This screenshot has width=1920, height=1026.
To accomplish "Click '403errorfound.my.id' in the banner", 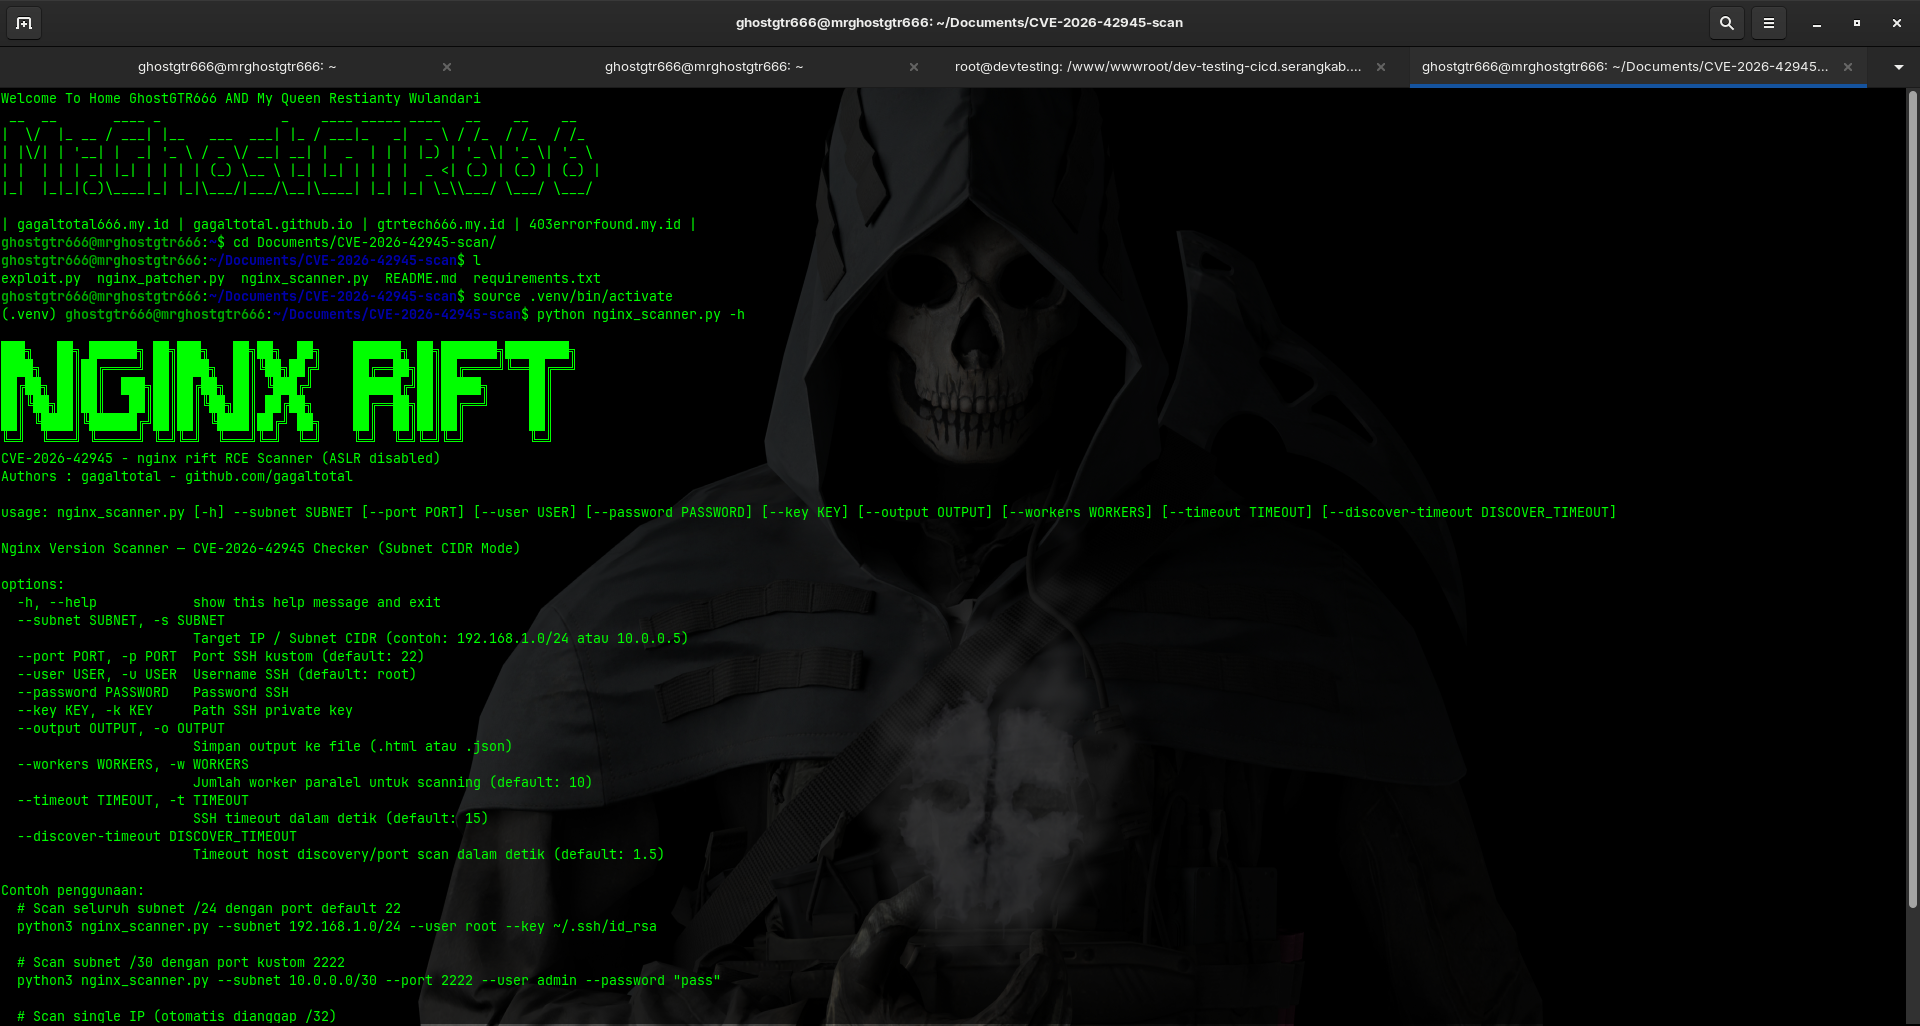I will click(605, 225).
